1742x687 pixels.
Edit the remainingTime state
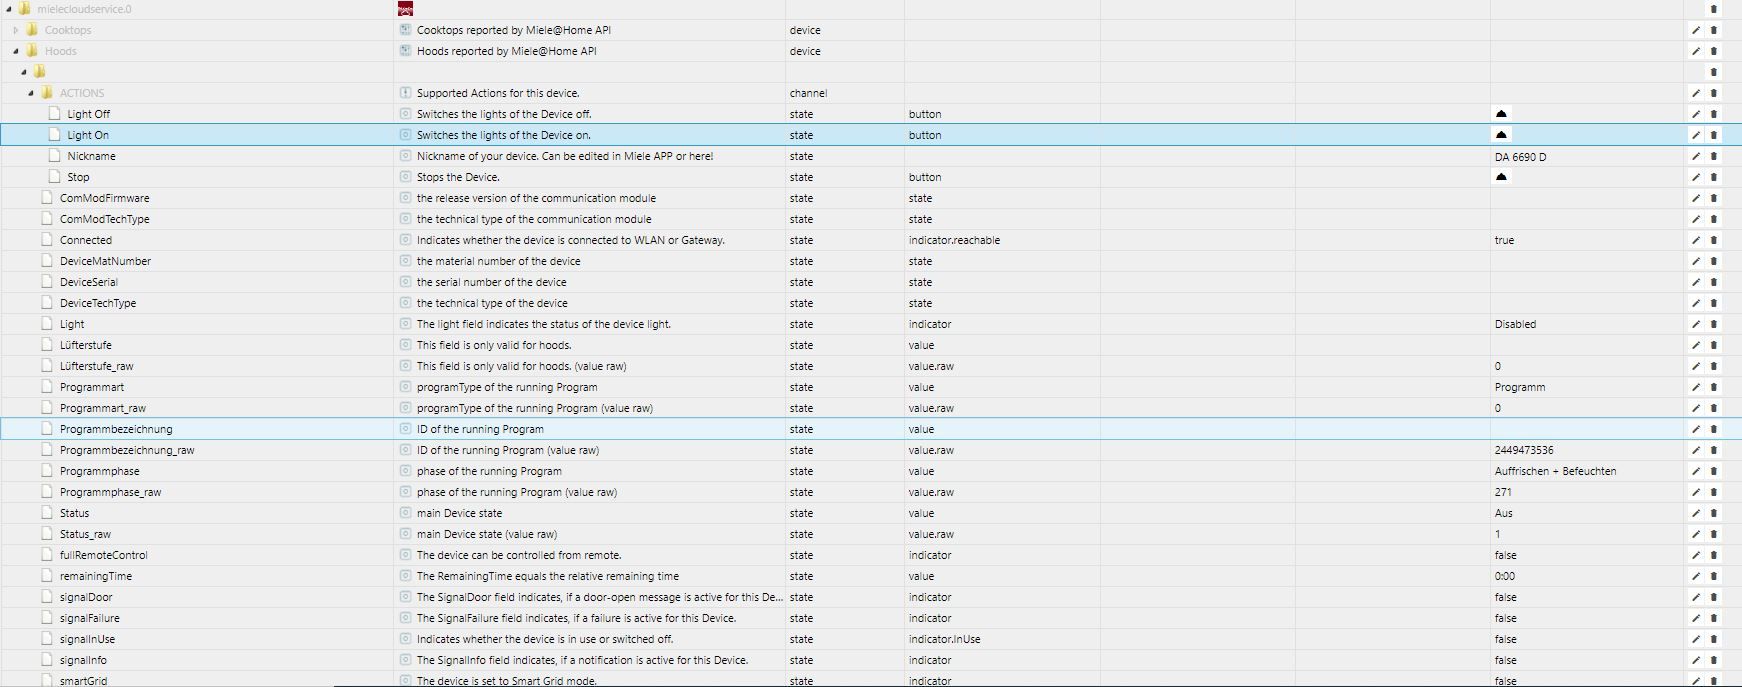[x=1696, y=576]
